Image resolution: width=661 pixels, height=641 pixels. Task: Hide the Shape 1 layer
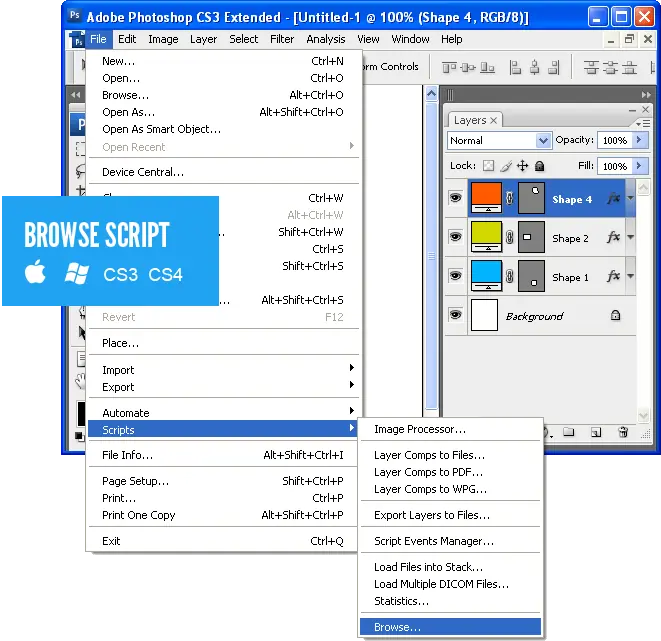(455, 276)
